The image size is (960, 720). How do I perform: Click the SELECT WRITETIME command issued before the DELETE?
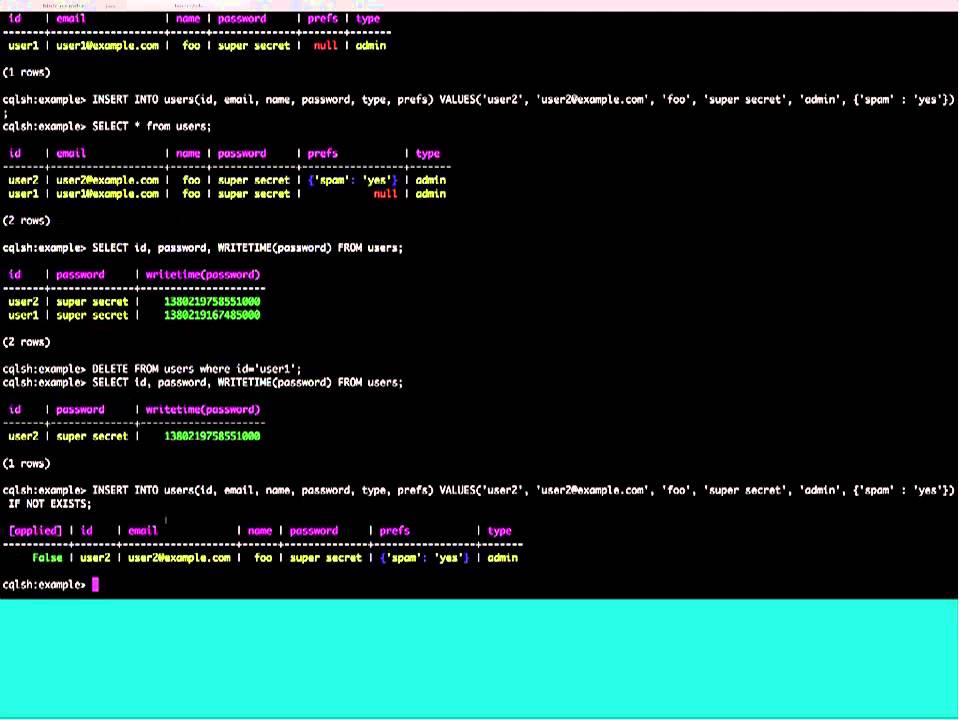[247, 248]
